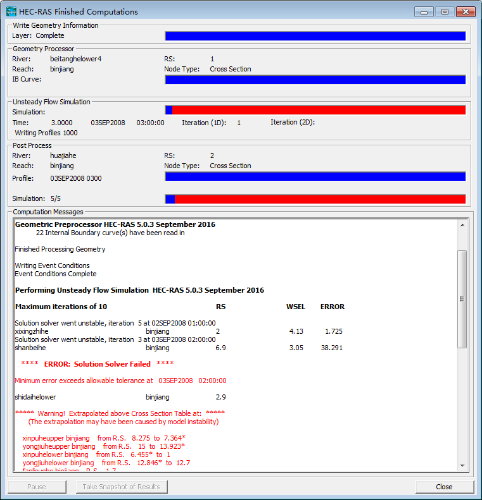
Task: Click the Unsteady Flow Simulation progress bar
Action: [315, 110]
